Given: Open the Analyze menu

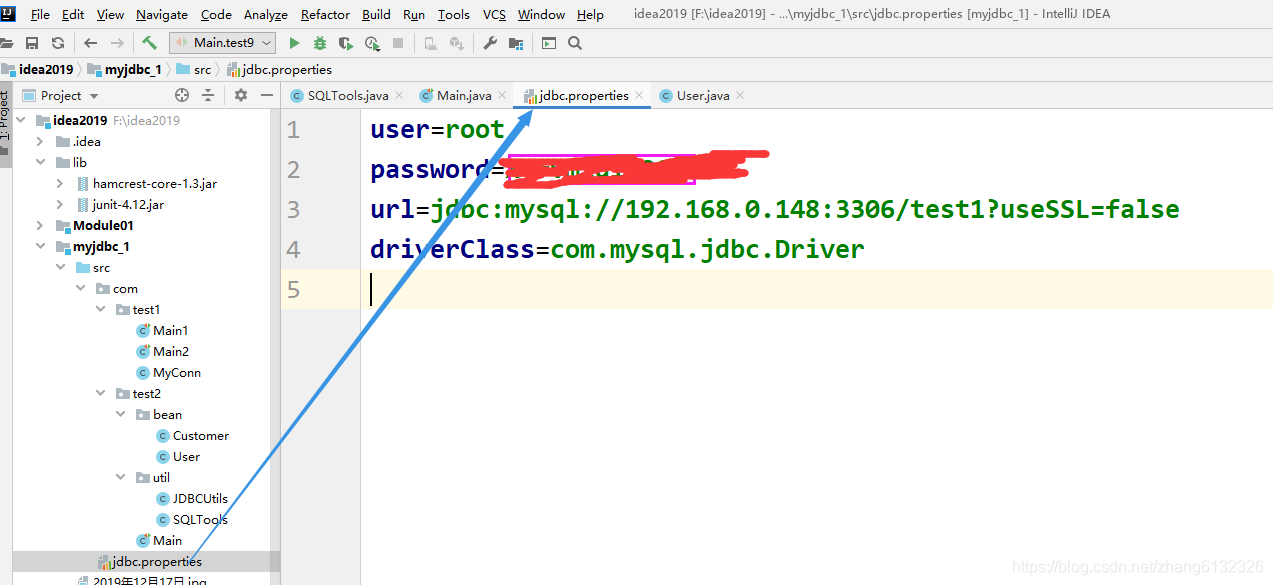Looking at the screenshot, I should (x=266, y=14).
